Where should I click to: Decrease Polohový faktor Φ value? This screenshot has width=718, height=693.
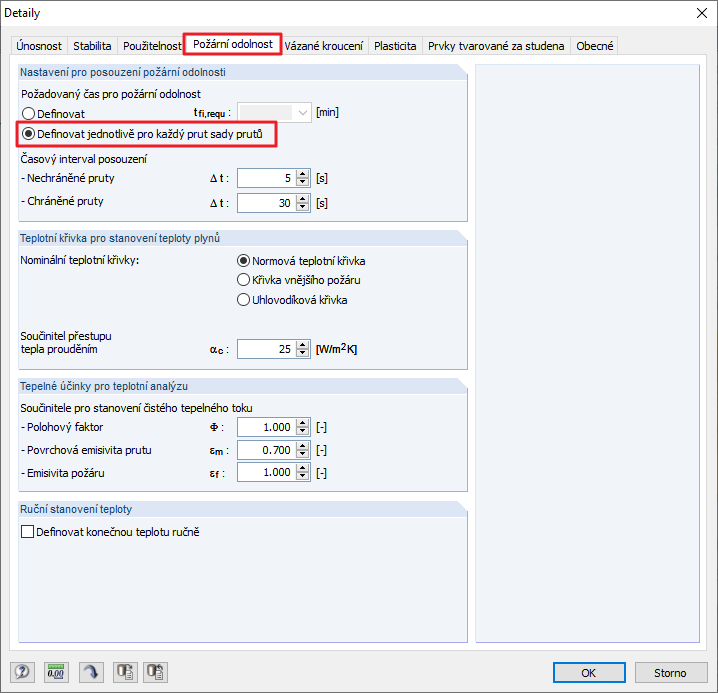tap(303, 431)
